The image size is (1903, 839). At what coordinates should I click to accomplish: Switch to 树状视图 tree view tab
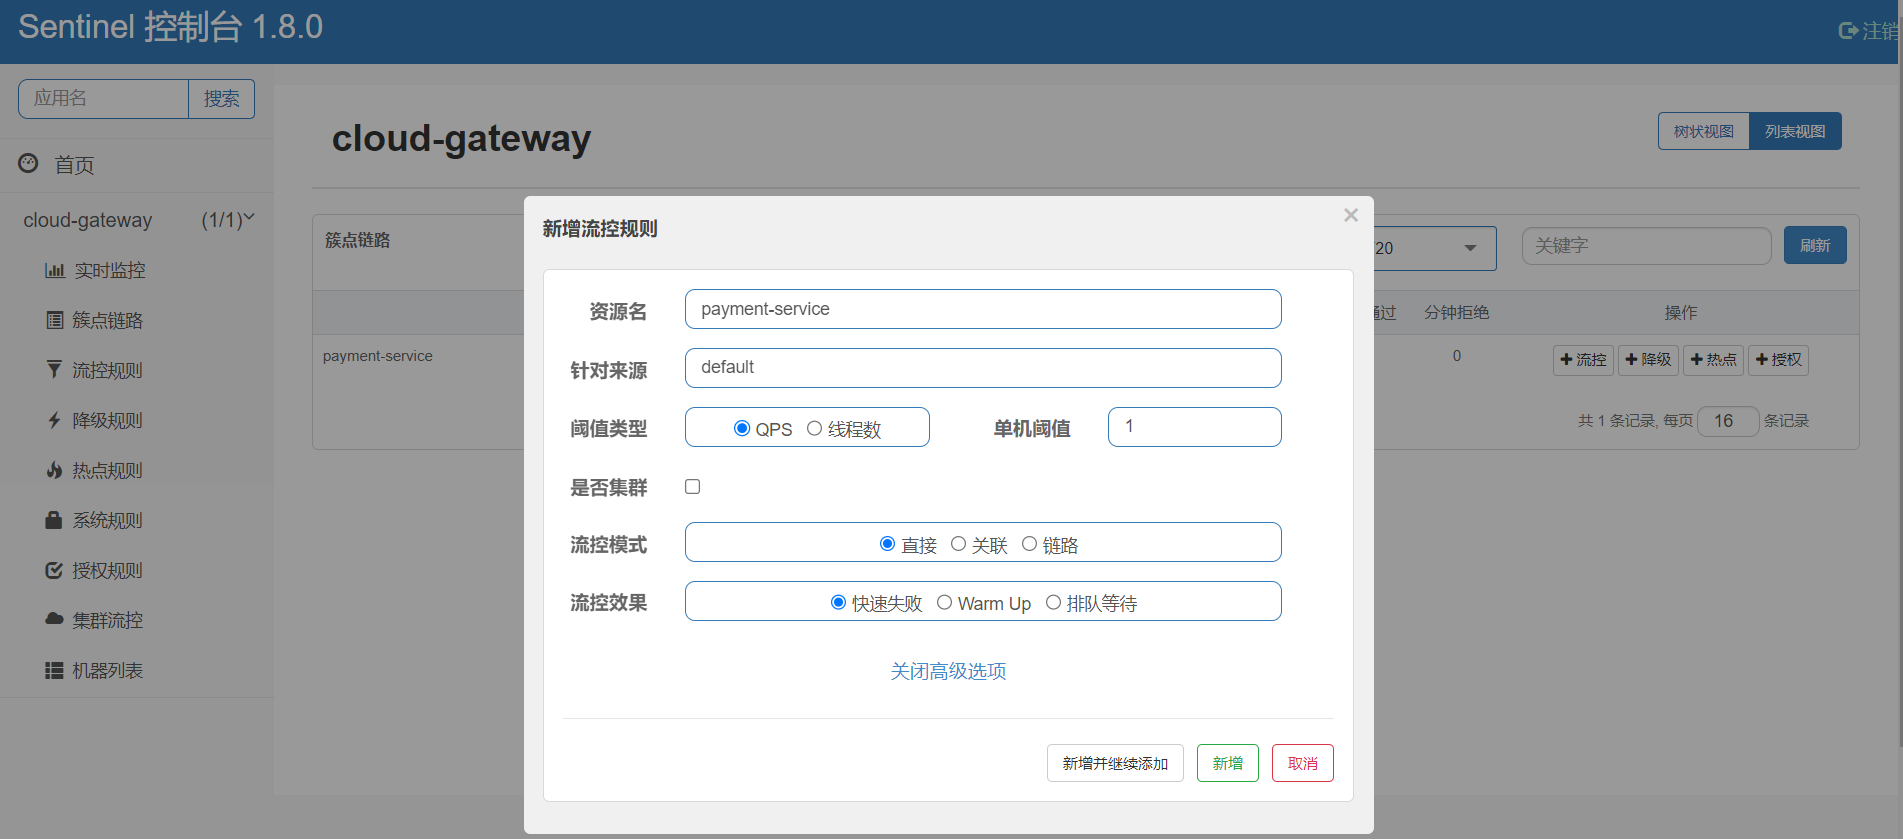[1703, 131]
